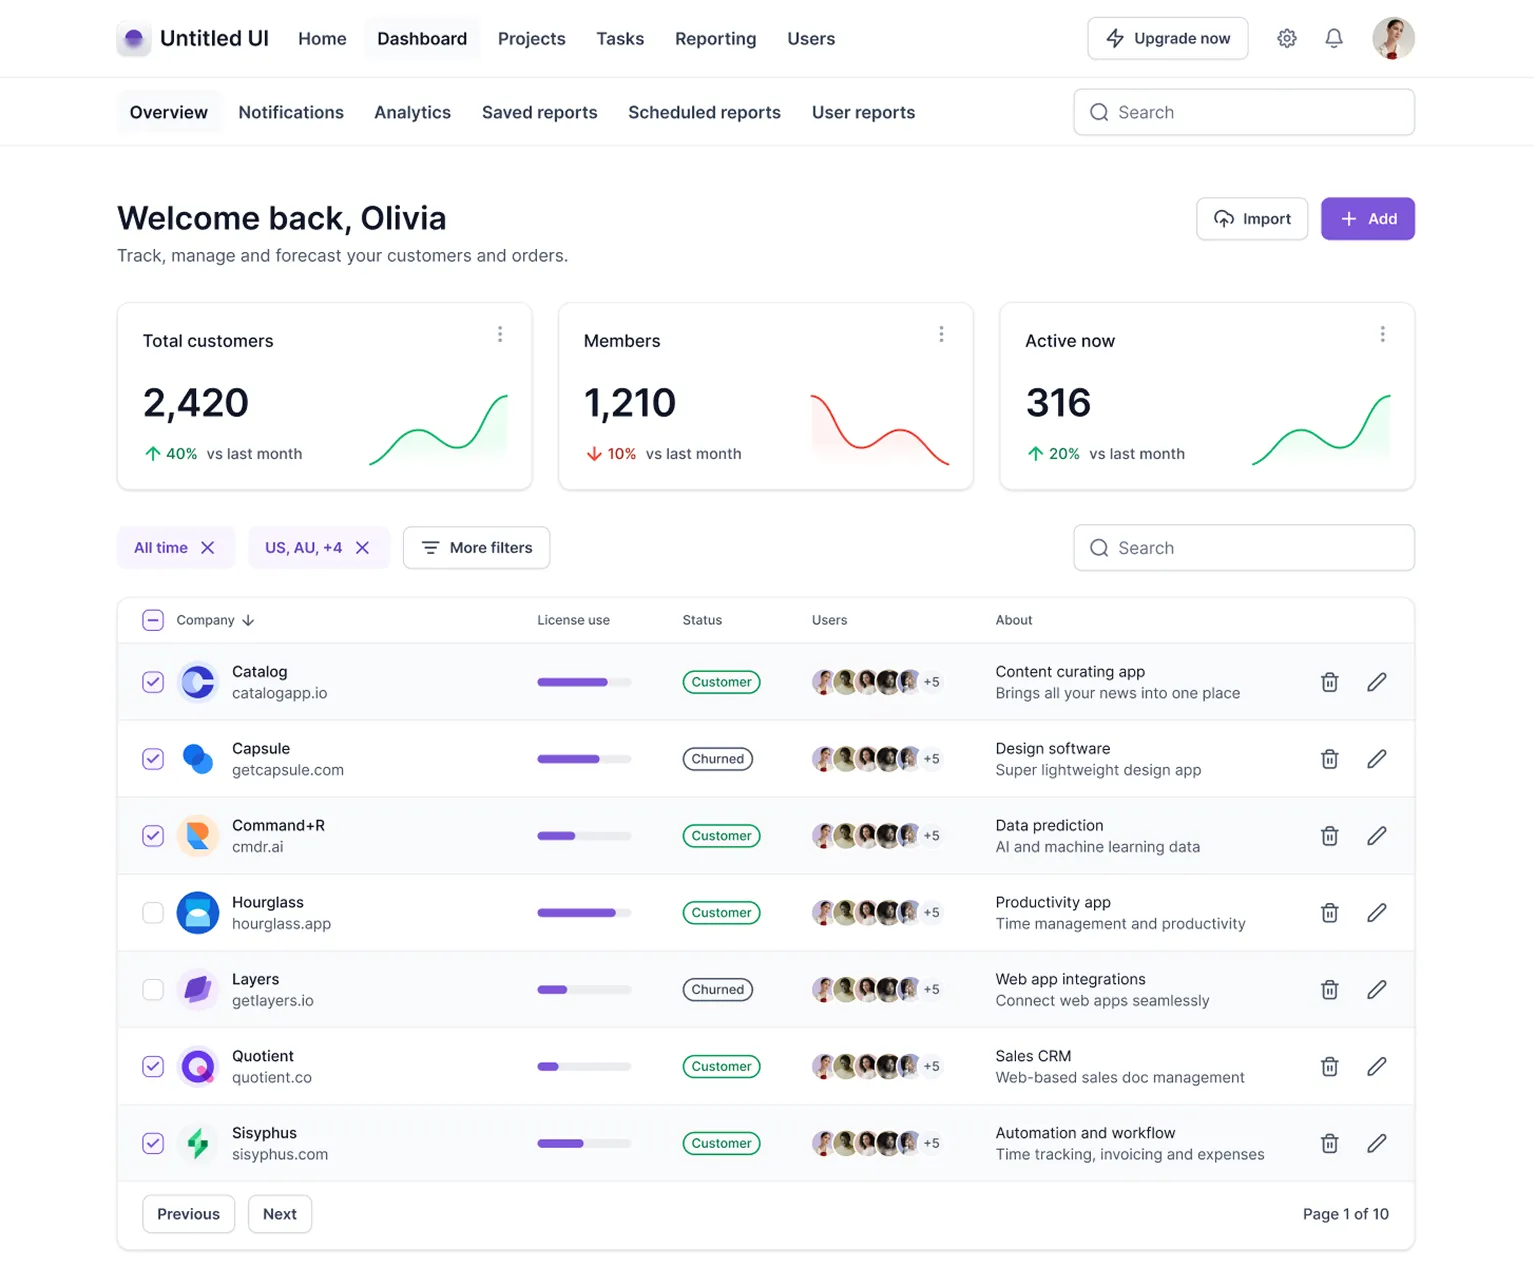Viewport: 1534px width, 1277px height.
Task: Switch to the Analytics tab
Action: click(412, 112)
